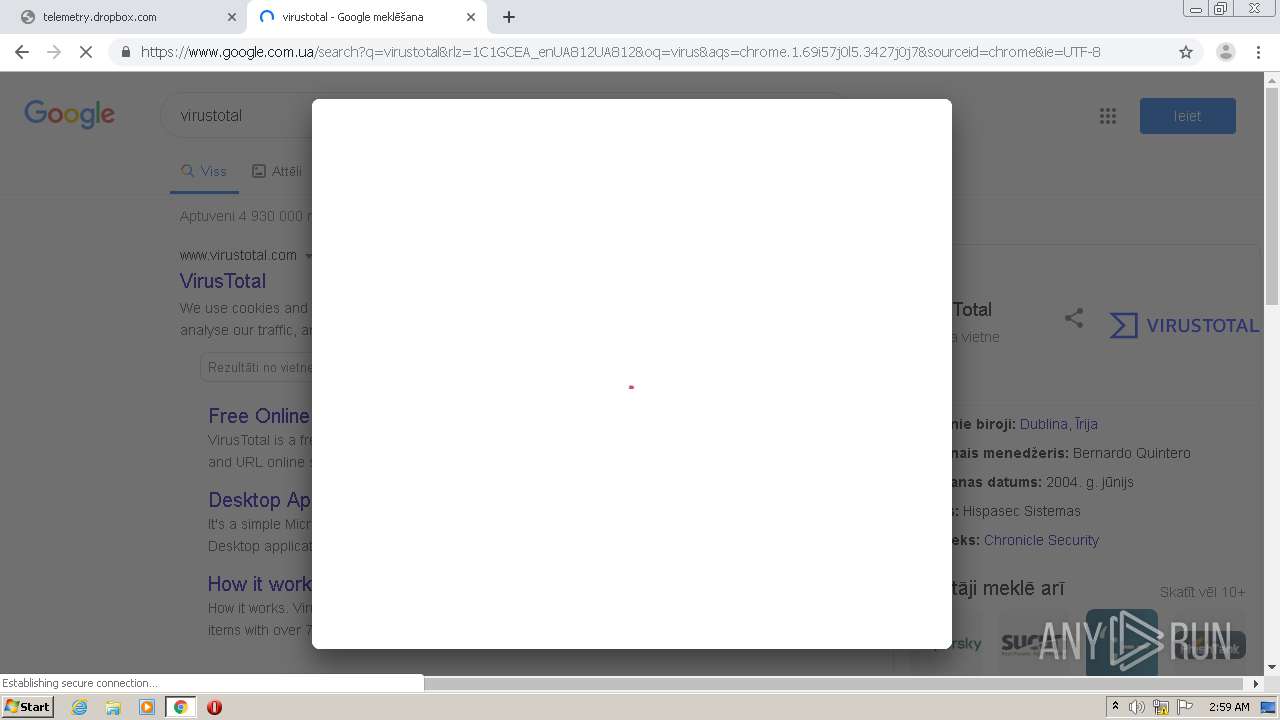This screenshot has width=1280, height=720.
Task: Close the telemetry.dropbox.com tab
Action: click(x=231, y=17)
